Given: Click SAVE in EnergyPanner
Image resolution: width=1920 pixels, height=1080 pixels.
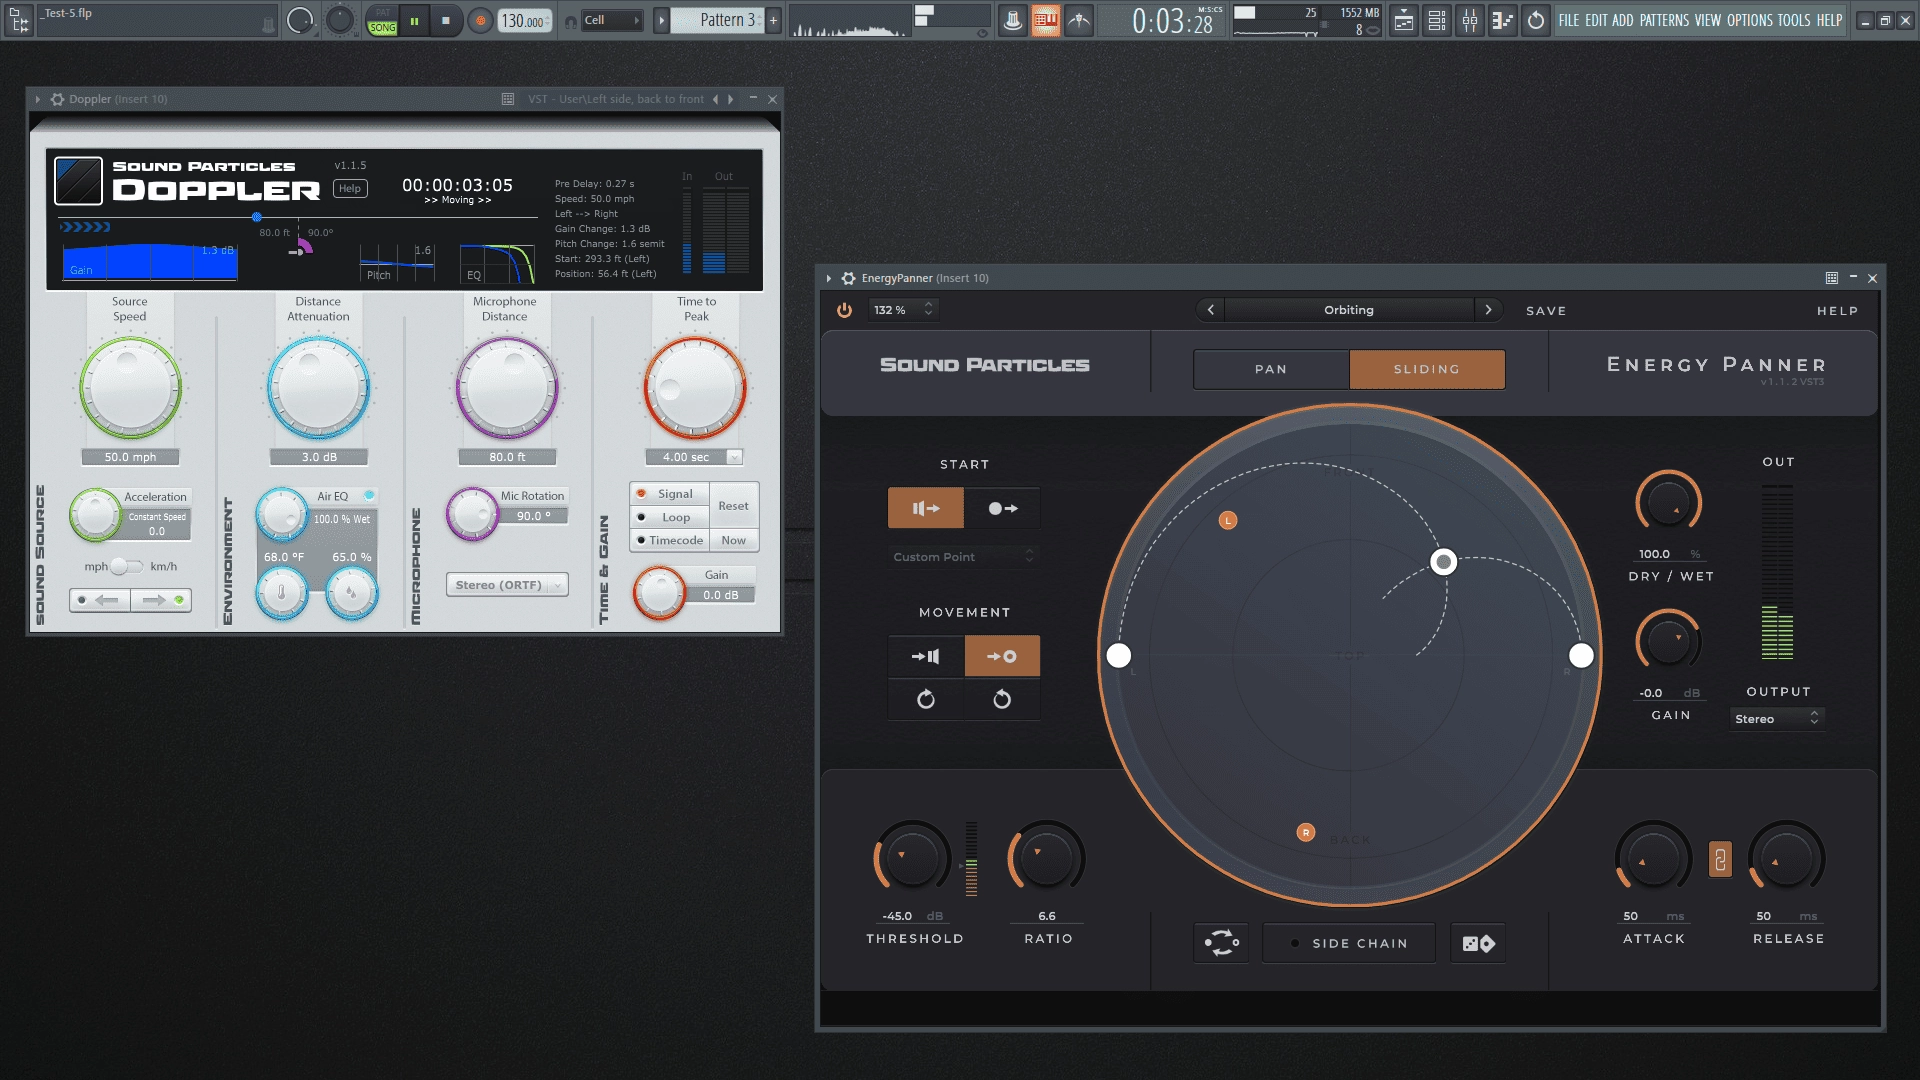Looking at the screenshot, I should [1546, 311].
